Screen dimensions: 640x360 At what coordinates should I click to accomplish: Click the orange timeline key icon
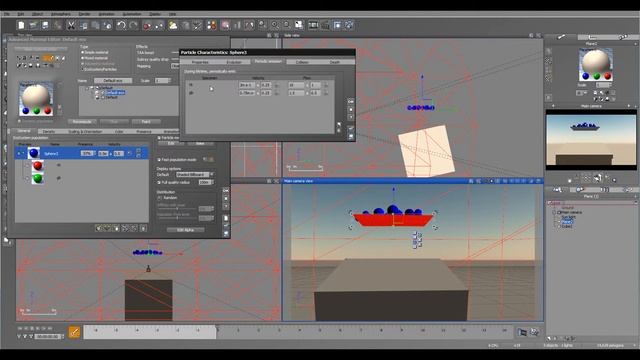pos(74,332)
